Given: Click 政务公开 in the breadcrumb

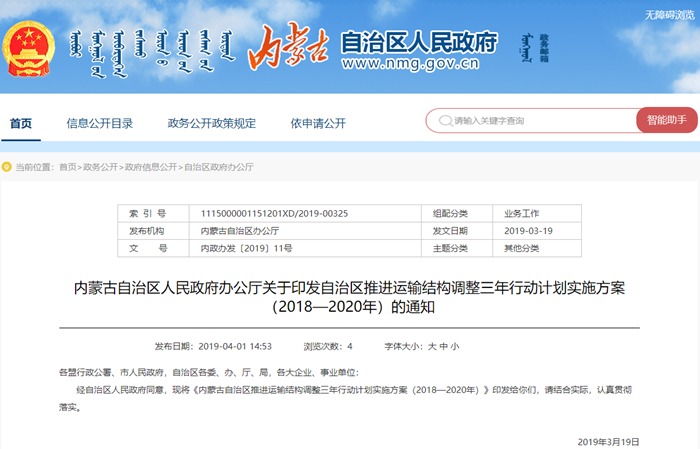Looking at the screenshot, I should (x=100, y=167).
